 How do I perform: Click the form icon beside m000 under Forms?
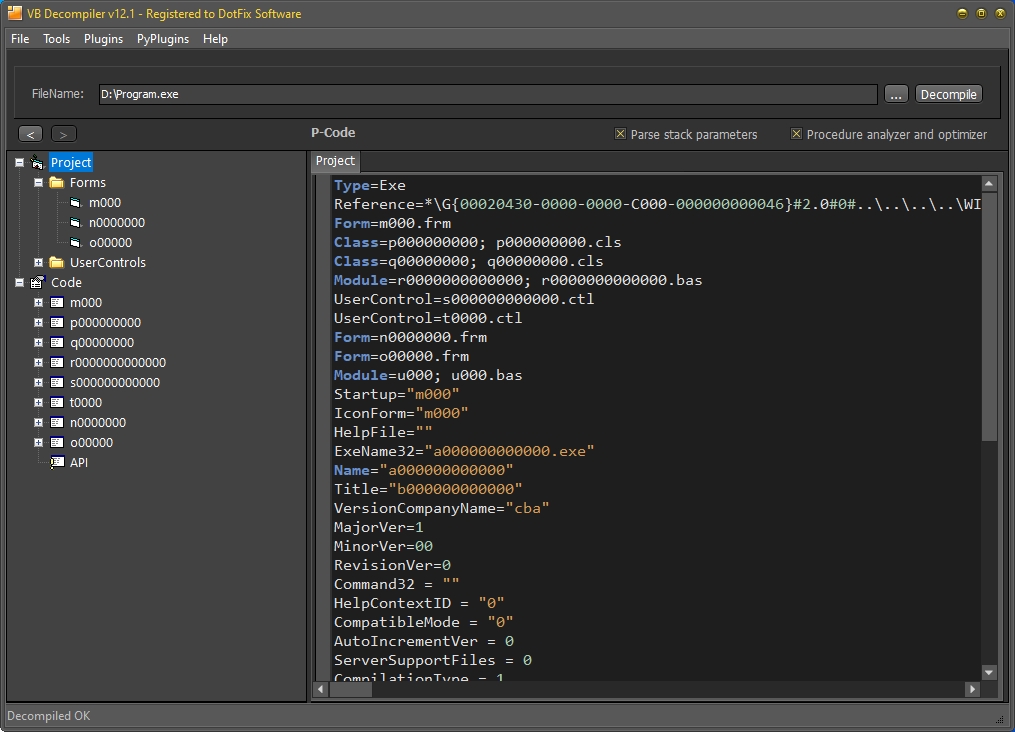(76, 203)
